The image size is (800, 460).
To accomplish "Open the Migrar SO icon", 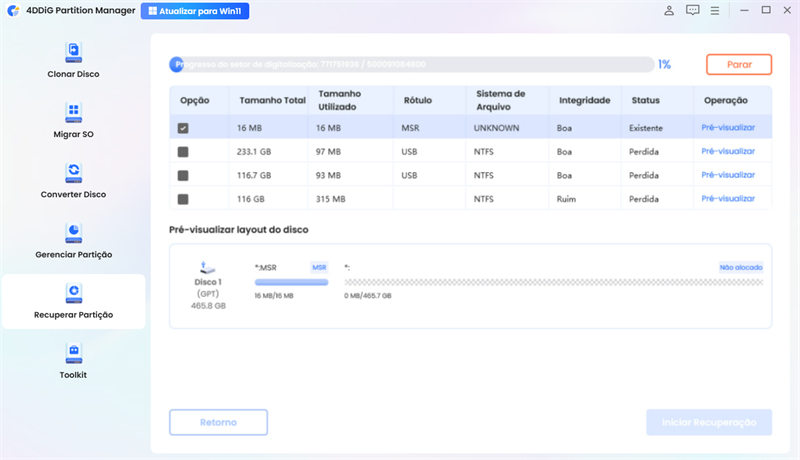I will (x=73, y=111).
